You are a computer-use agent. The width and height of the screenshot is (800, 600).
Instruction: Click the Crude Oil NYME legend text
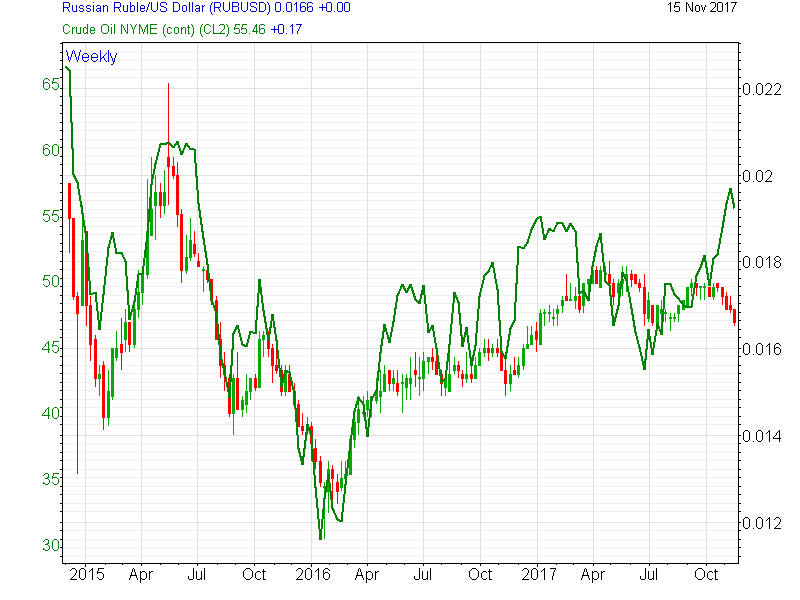click(x=182, y=30)
